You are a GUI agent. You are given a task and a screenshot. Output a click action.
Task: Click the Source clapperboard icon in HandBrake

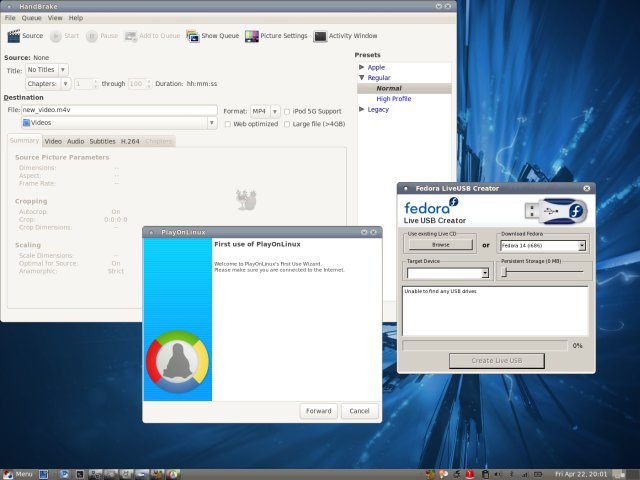[13, 36]
